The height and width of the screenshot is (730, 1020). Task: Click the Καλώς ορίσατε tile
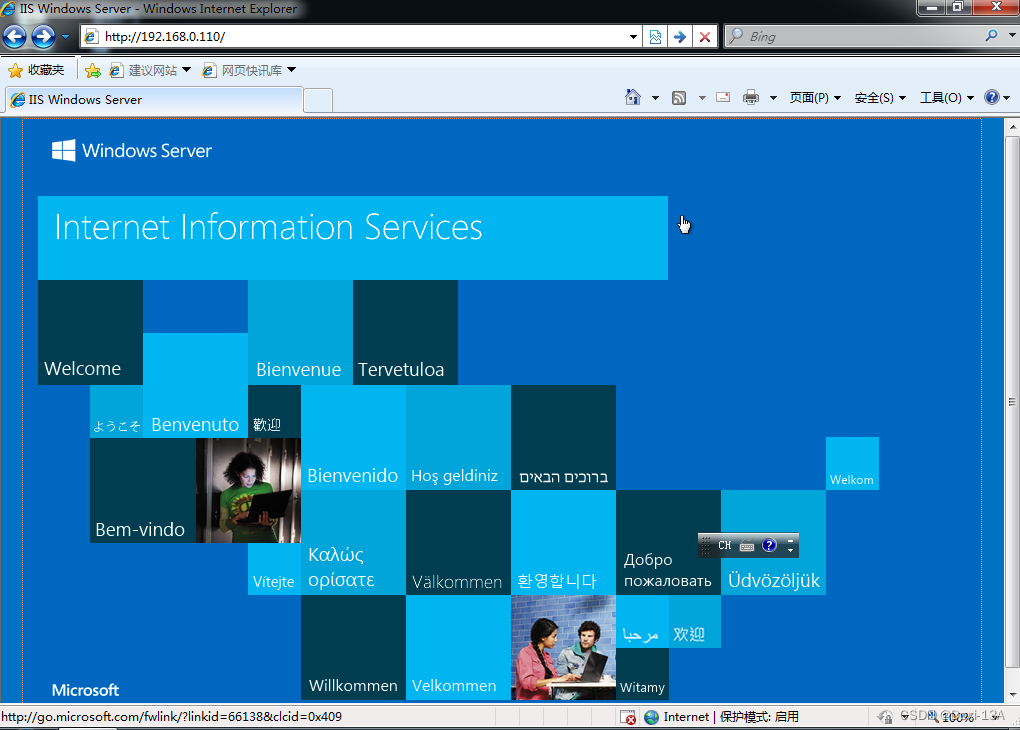[353, 543]
